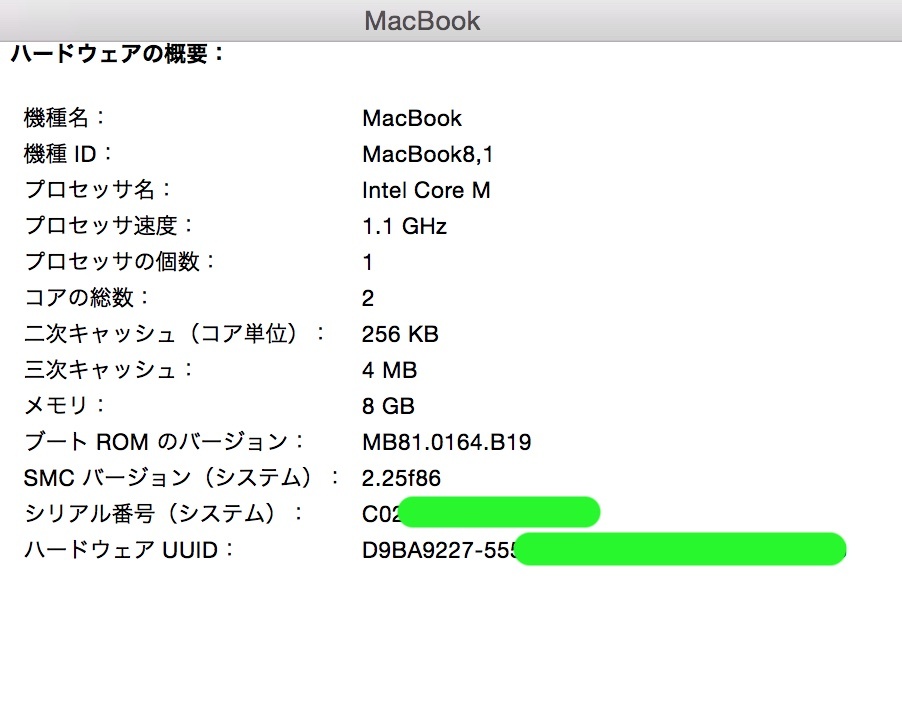The height and width of the screenshot is (720, 902).
Task: Click the プロセッサの個数 label
Action: click(120, 261)
